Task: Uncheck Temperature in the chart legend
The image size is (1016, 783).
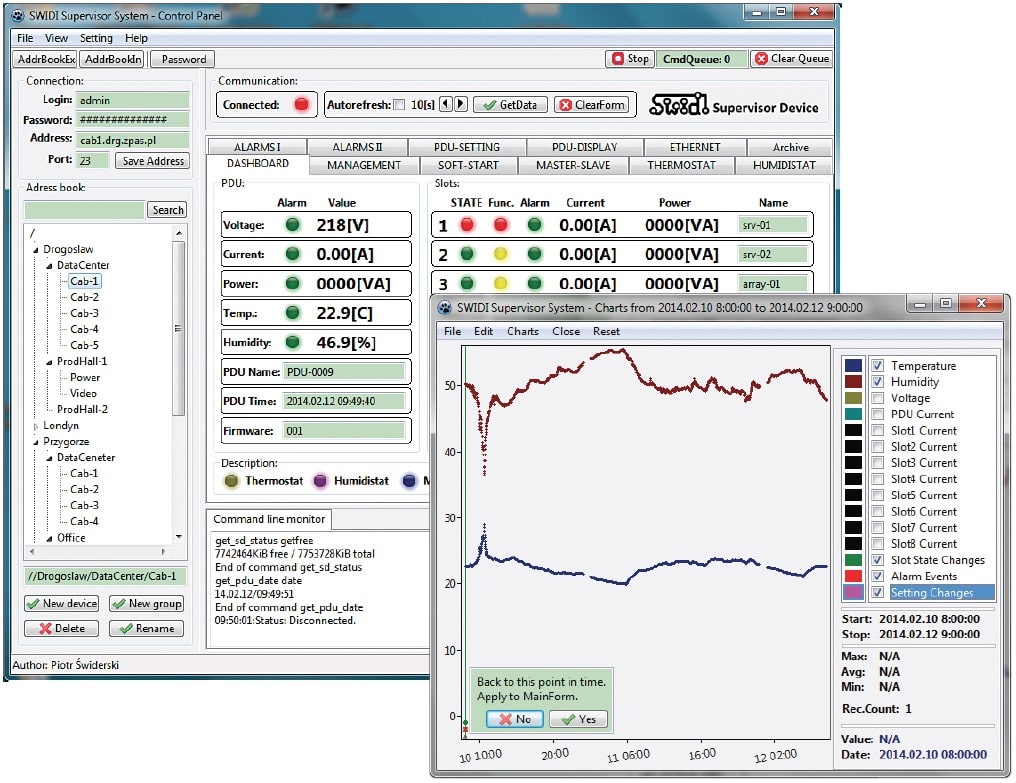Action: coord(878,366)
